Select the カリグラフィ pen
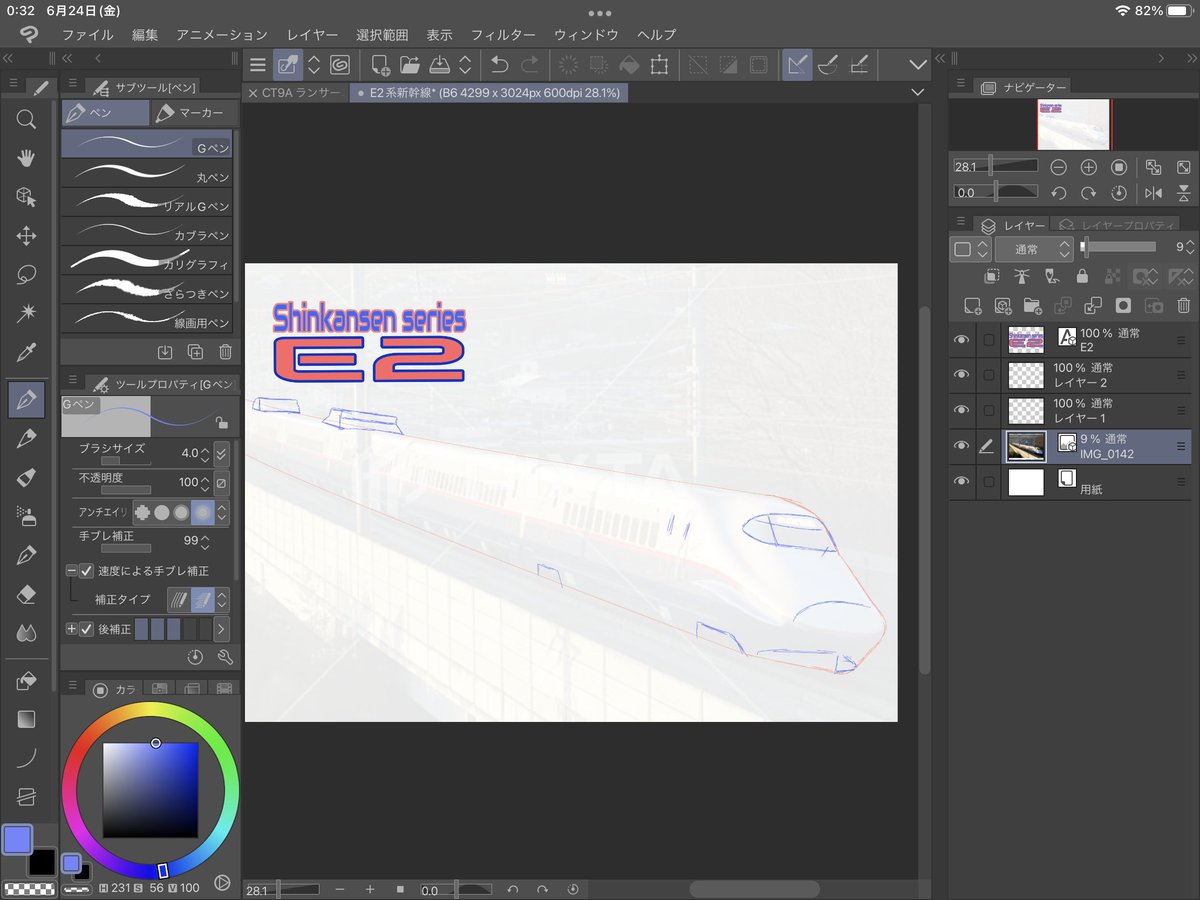 pos(147,260)
